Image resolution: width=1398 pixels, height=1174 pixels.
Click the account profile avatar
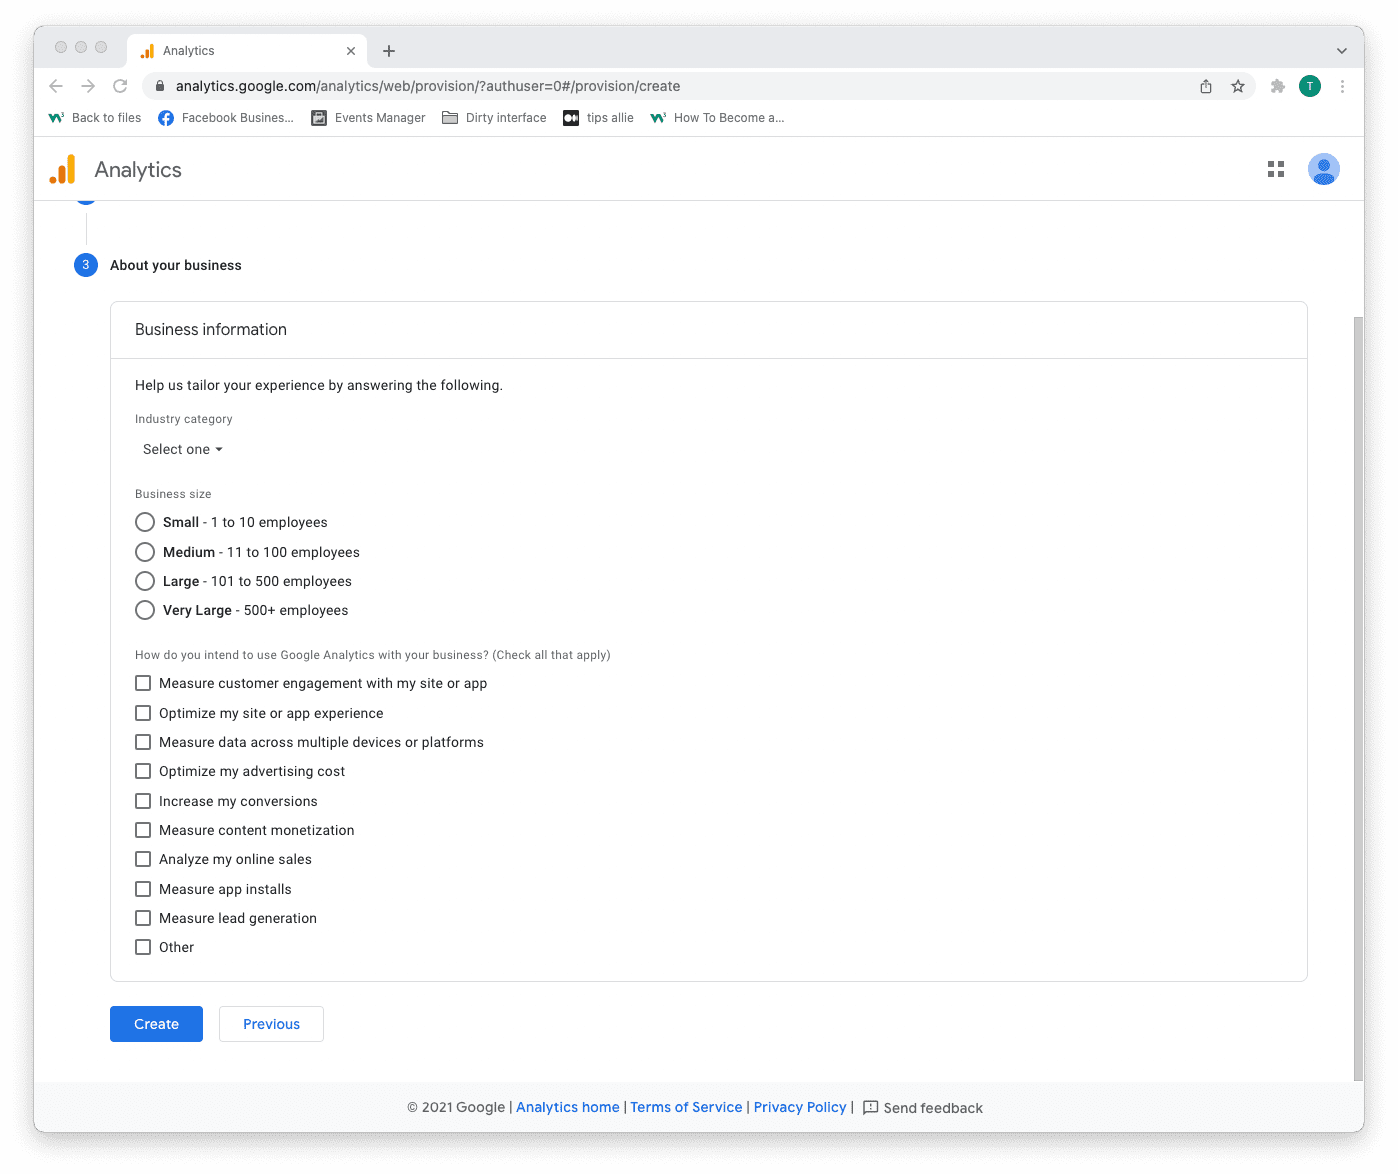(1323, 169)
